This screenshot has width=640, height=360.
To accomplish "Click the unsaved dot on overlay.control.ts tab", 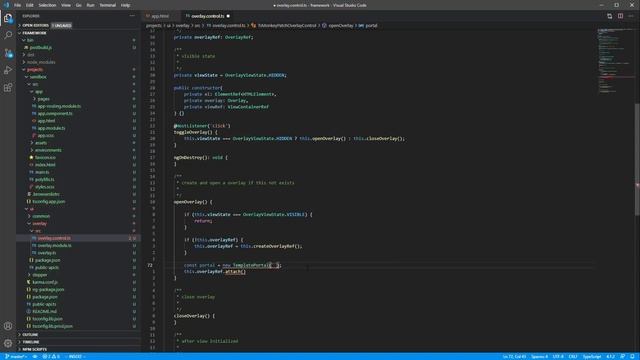I will click(228, 16).
